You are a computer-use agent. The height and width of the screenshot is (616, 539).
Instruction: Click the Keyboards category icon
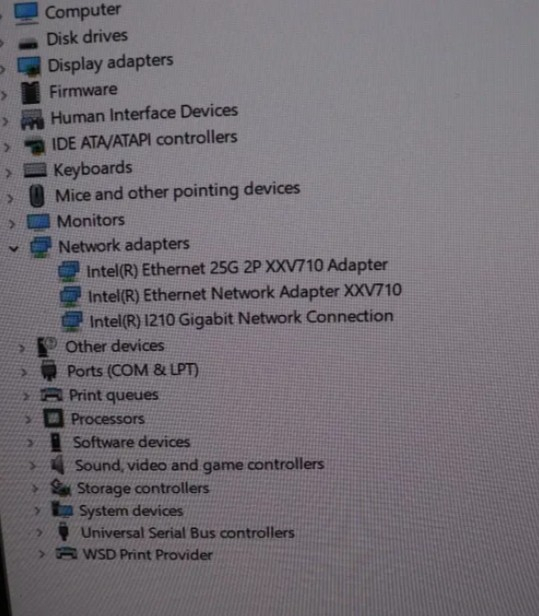tap(35, 170)
